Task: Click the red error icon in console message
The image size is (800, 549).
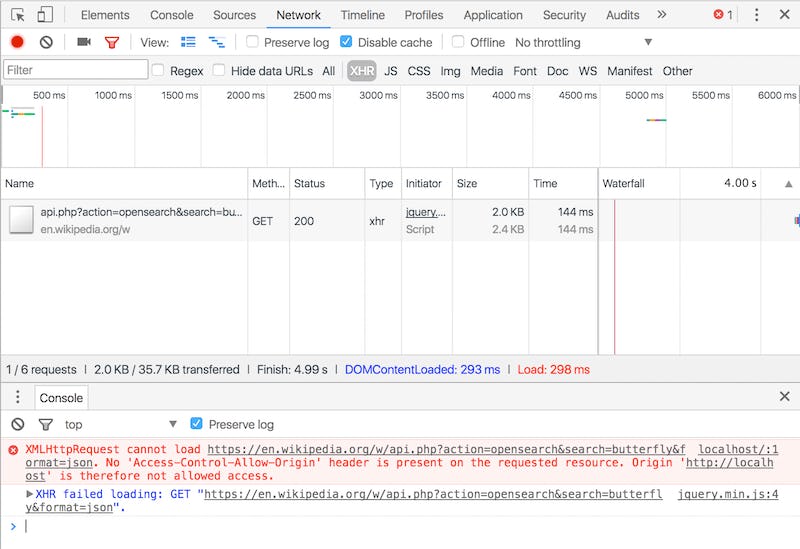Action: pos(13,450)
